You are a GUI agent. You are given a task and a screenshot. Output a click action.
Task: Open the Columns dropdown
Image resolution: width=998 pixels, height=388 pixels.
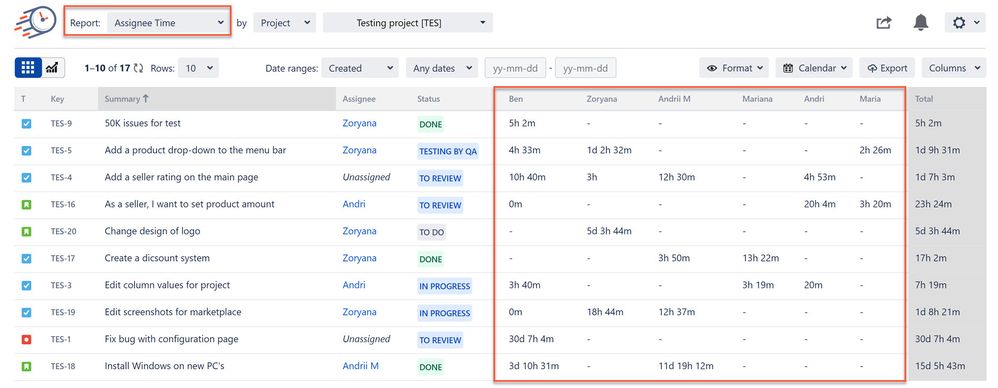click(953, 68)
